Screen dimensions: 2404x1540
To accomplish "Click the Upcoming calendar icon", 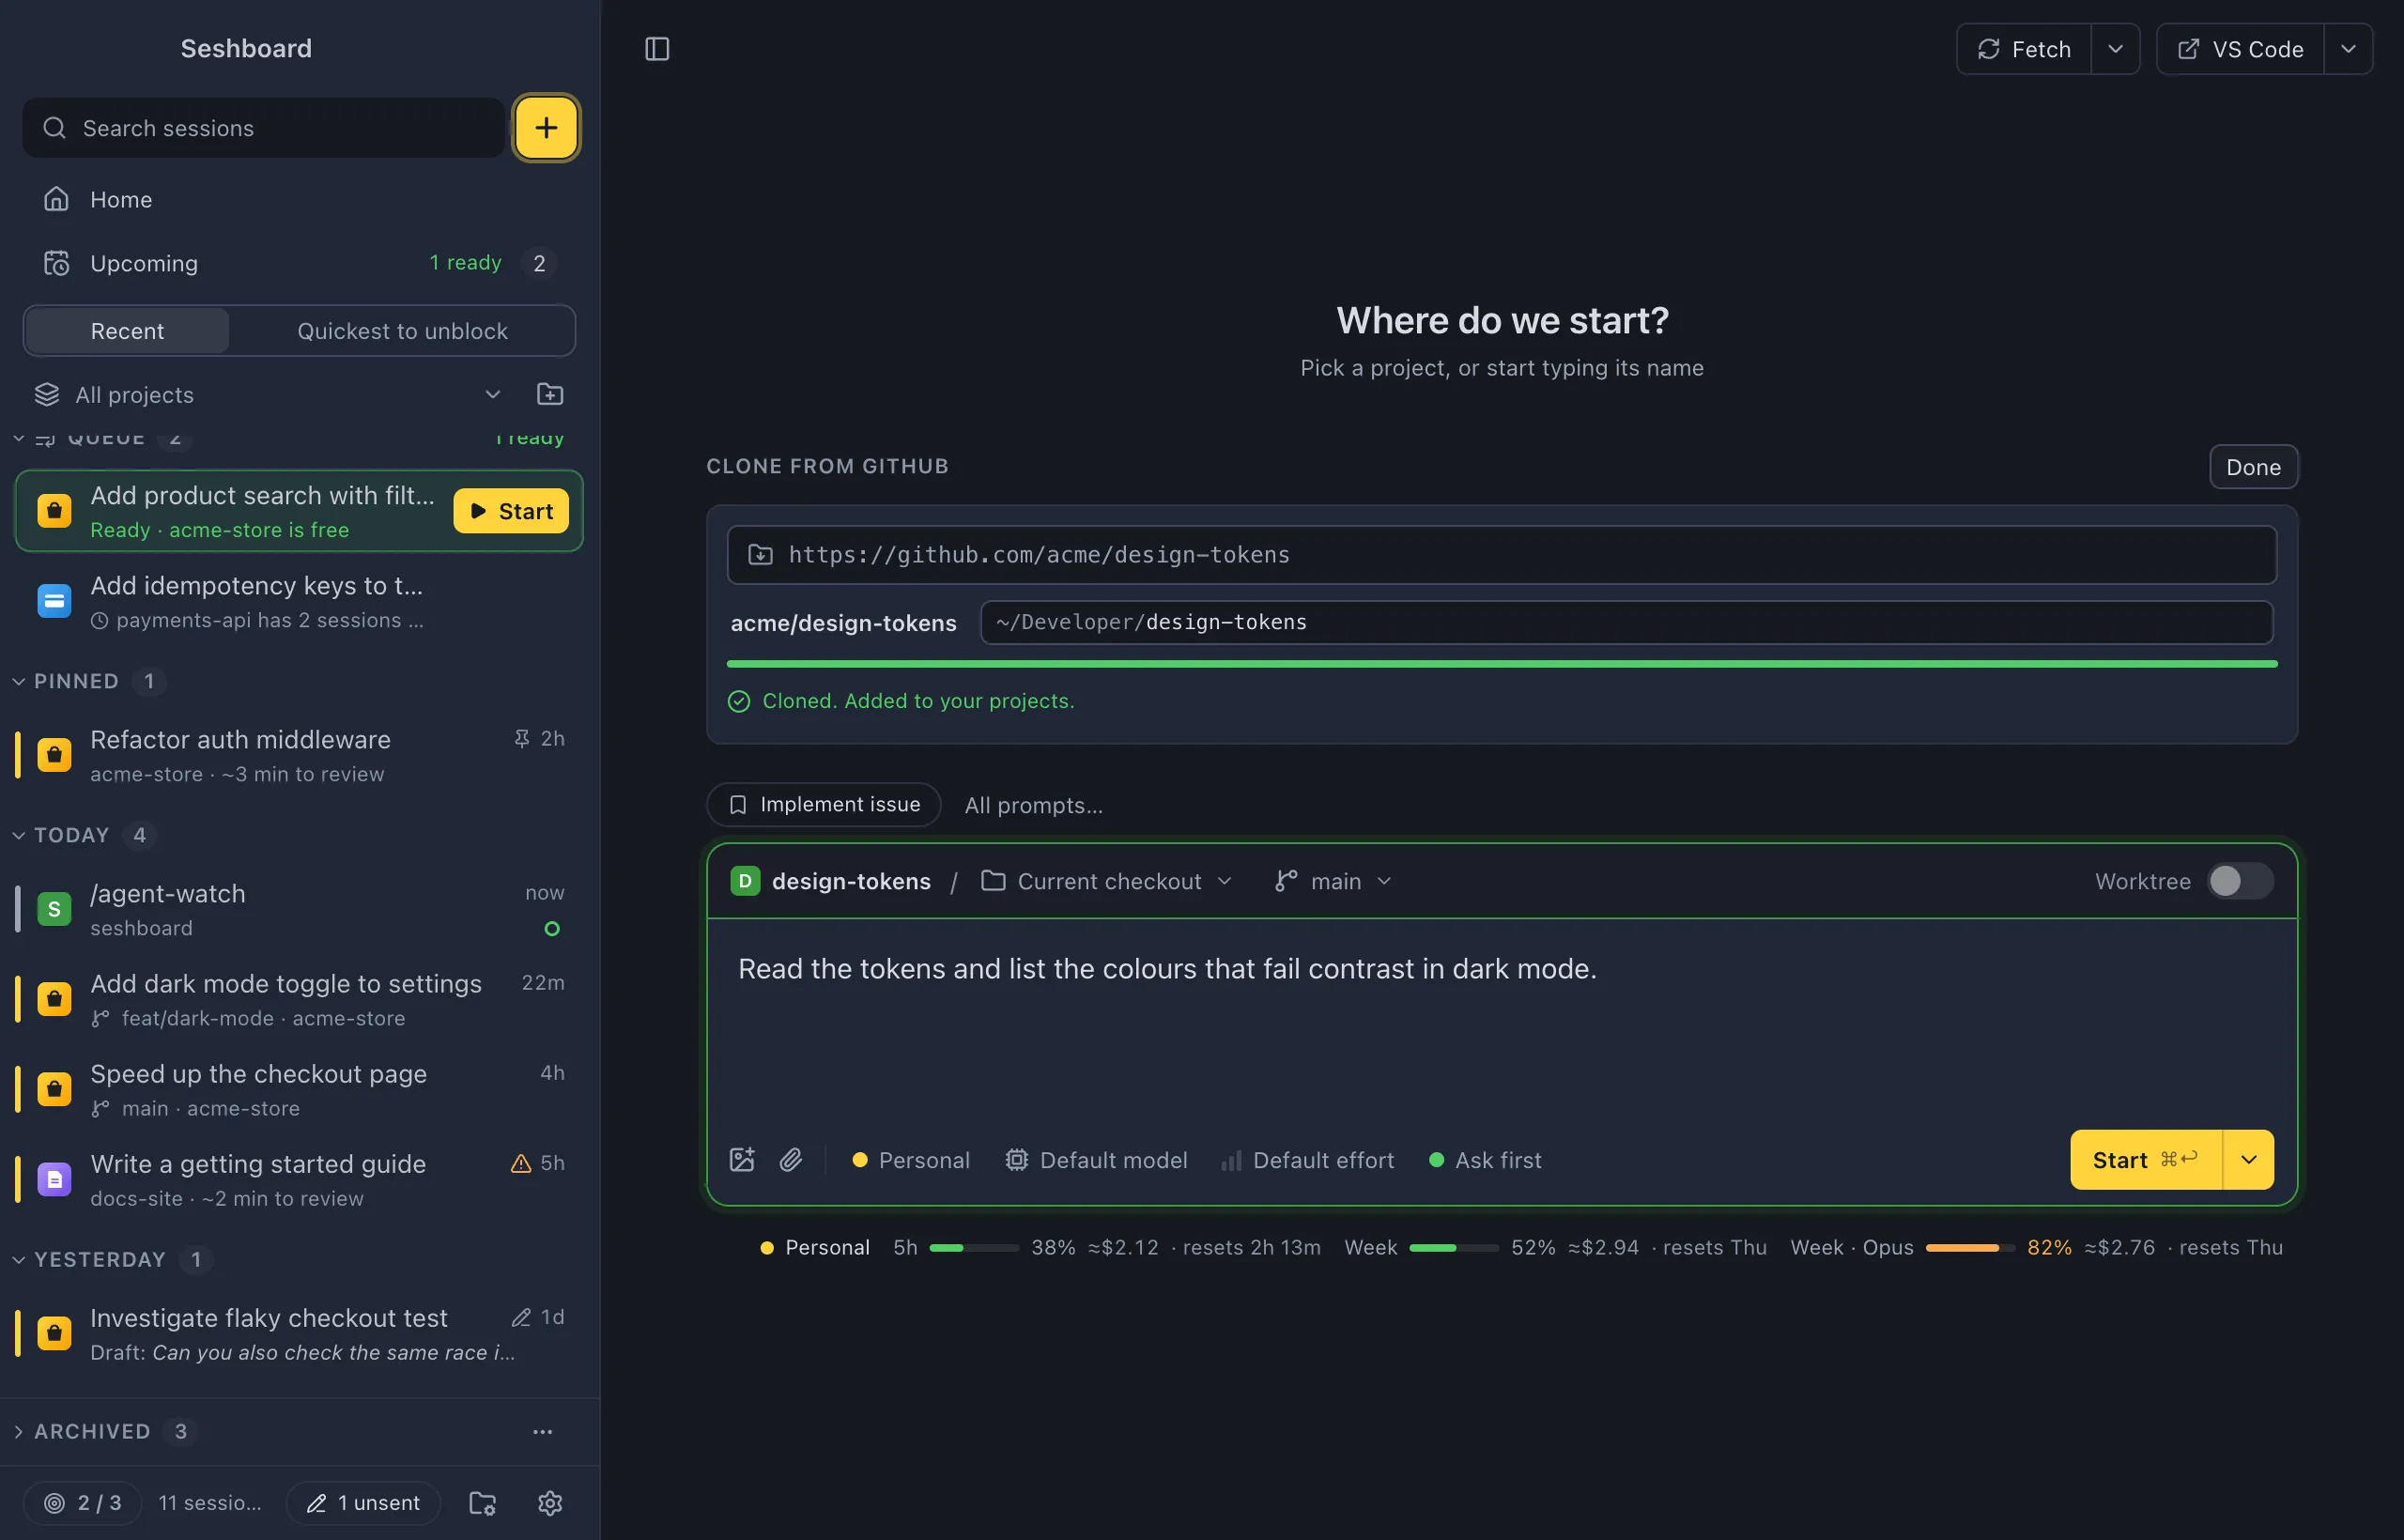I will (x=56, y=263).
